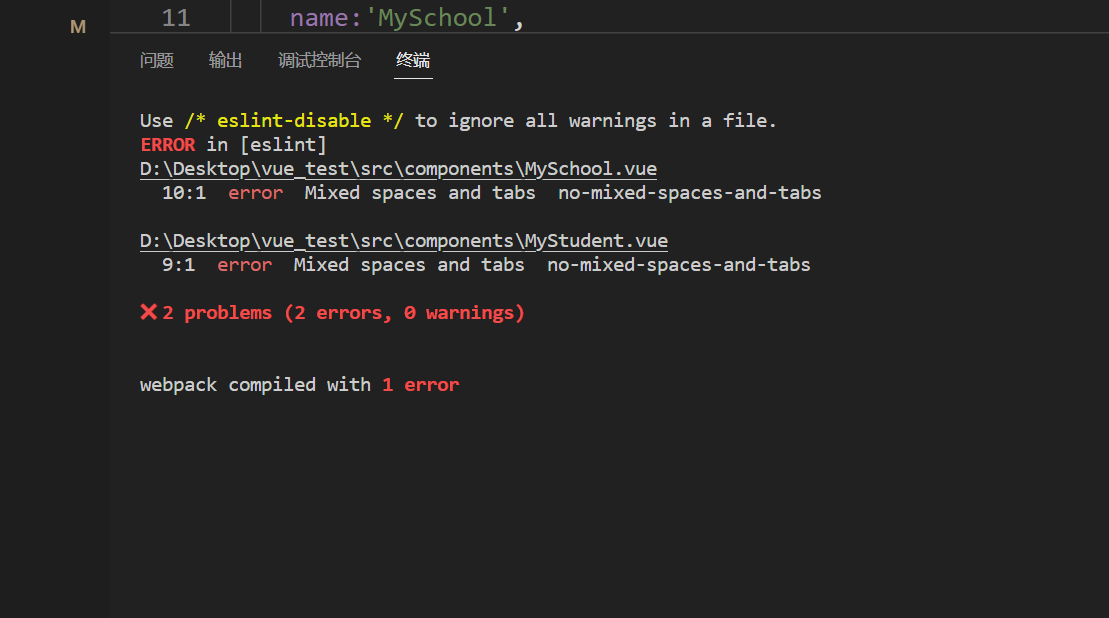Viewport: 1109px width, 618px height.
Task: Click no-mixed-spaces-and-tabs rule under MySchool.vue
Action: click(689, 193)
